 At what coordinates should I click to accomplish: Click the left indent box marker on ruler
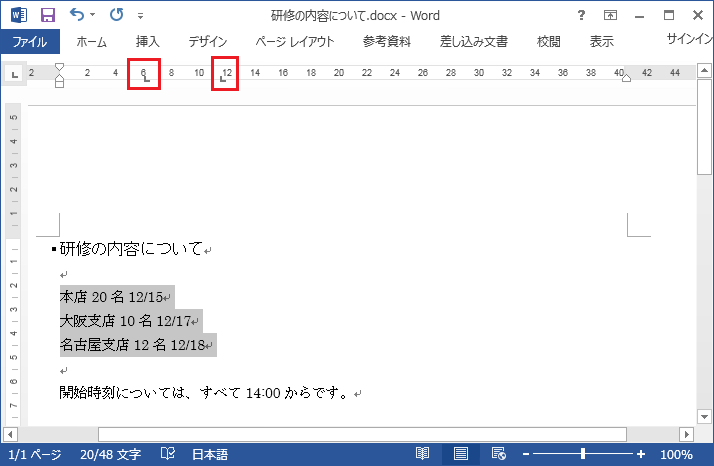[x=59, y=84]
